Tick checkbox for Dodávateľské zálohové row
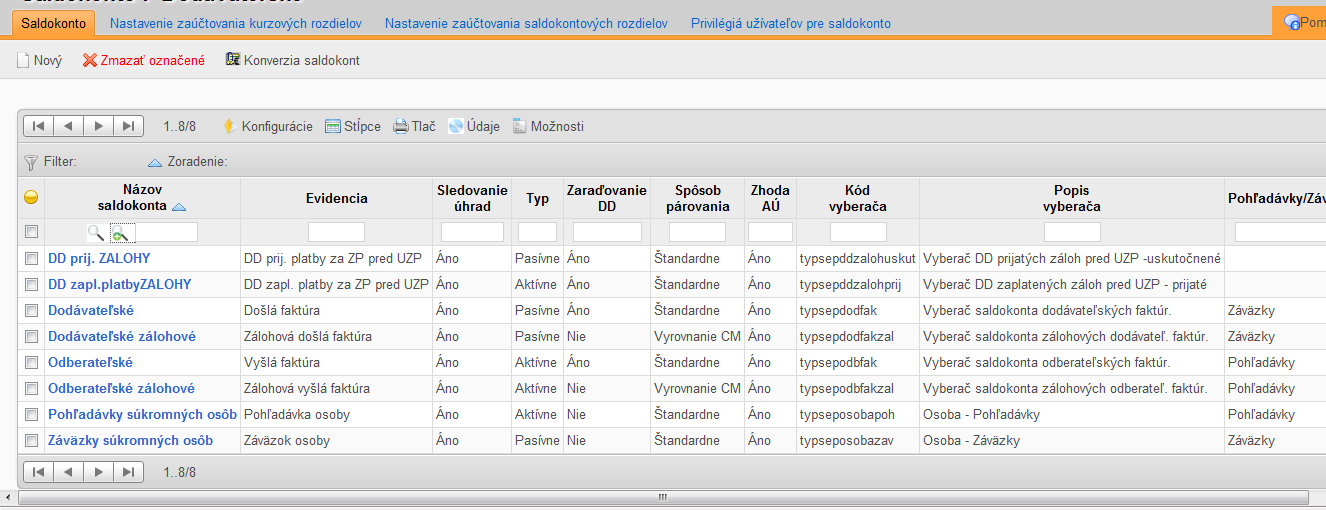The width and height of the screenshot is (1326, 510). pos(31,336)
